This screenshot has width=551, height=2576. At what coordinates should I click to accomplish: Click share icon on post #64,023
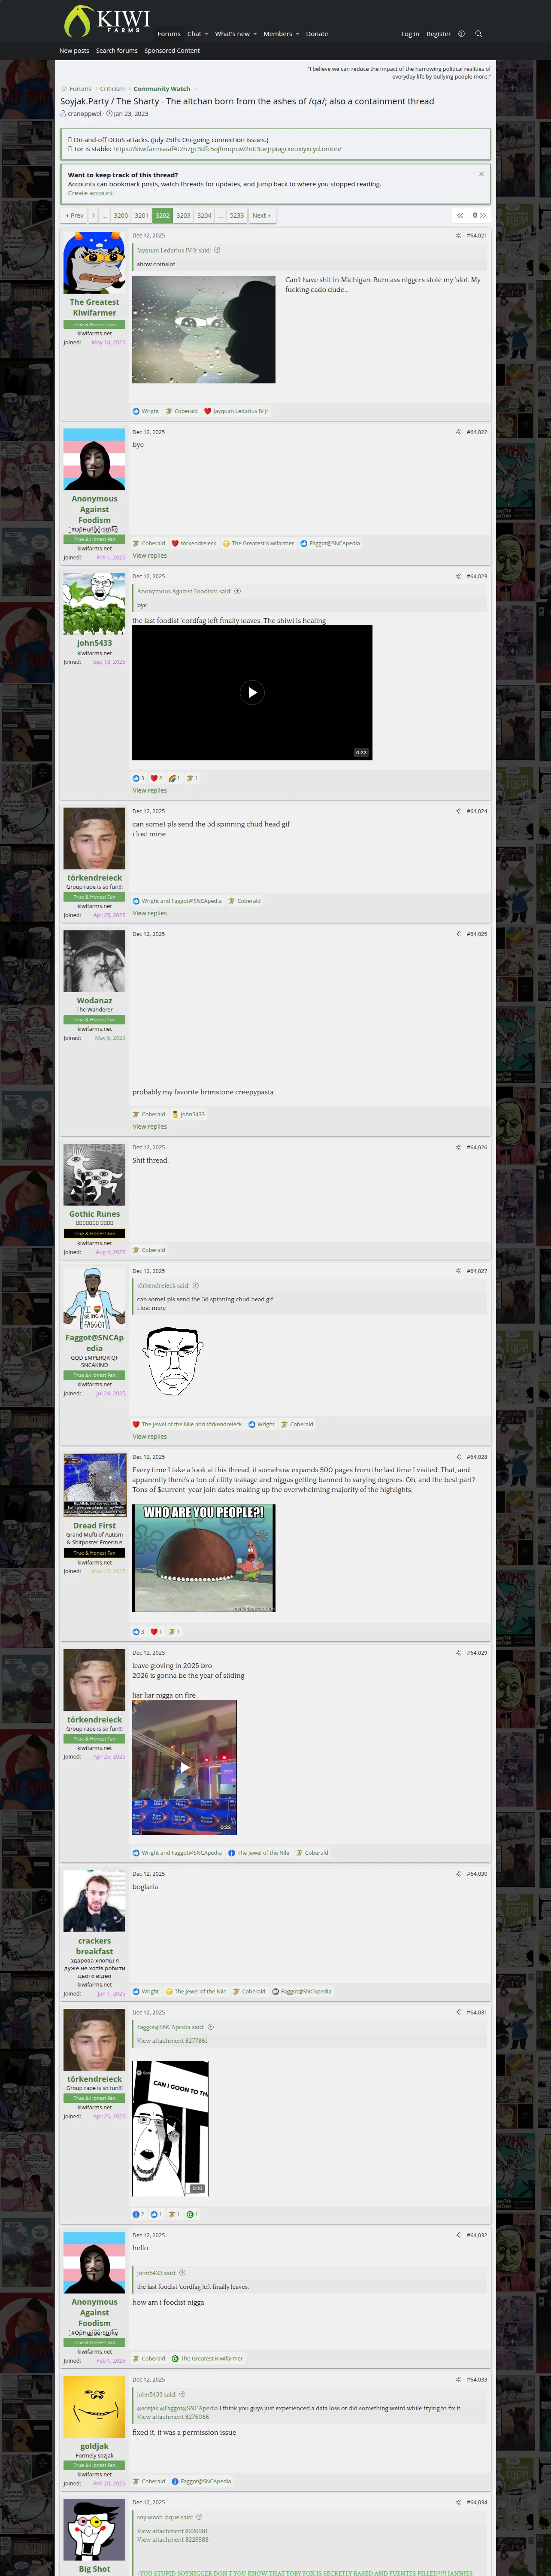coord(458,576)
